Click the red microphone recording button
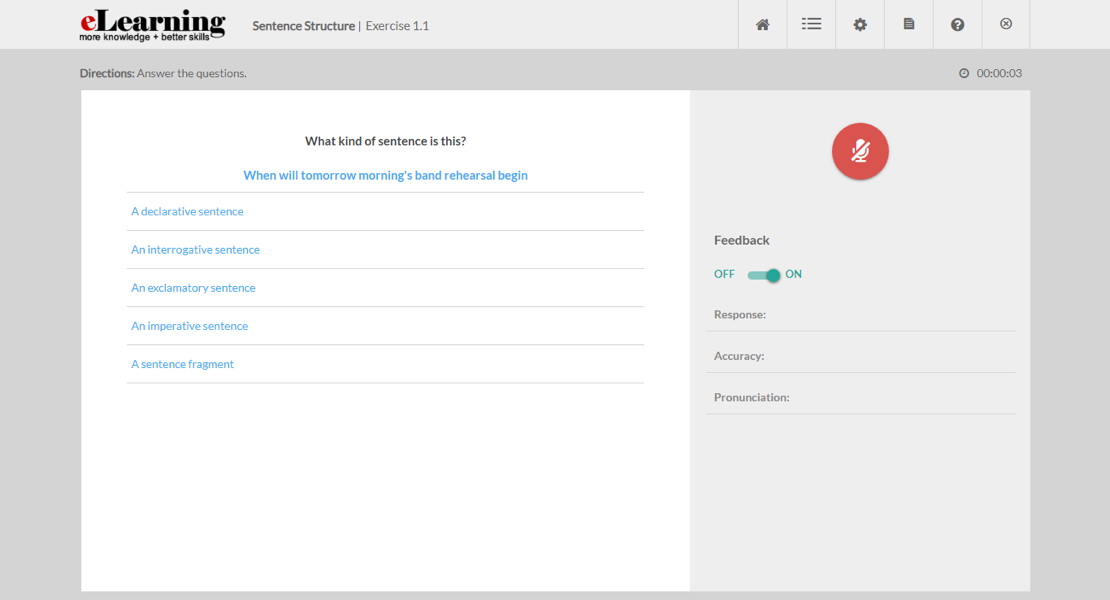1110x600 pixels. coord(859,151)
